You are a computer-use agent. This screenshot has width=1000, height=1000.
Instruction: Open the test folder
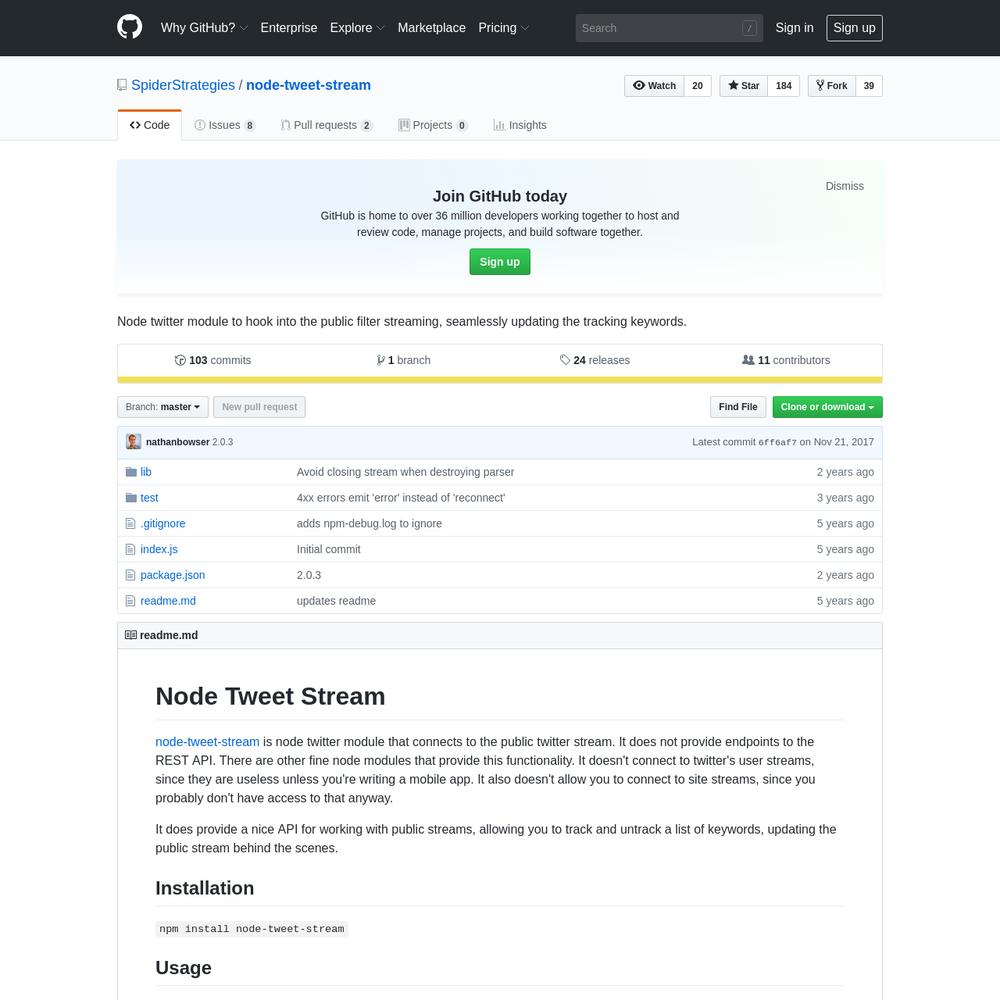(x=149, y=497)
